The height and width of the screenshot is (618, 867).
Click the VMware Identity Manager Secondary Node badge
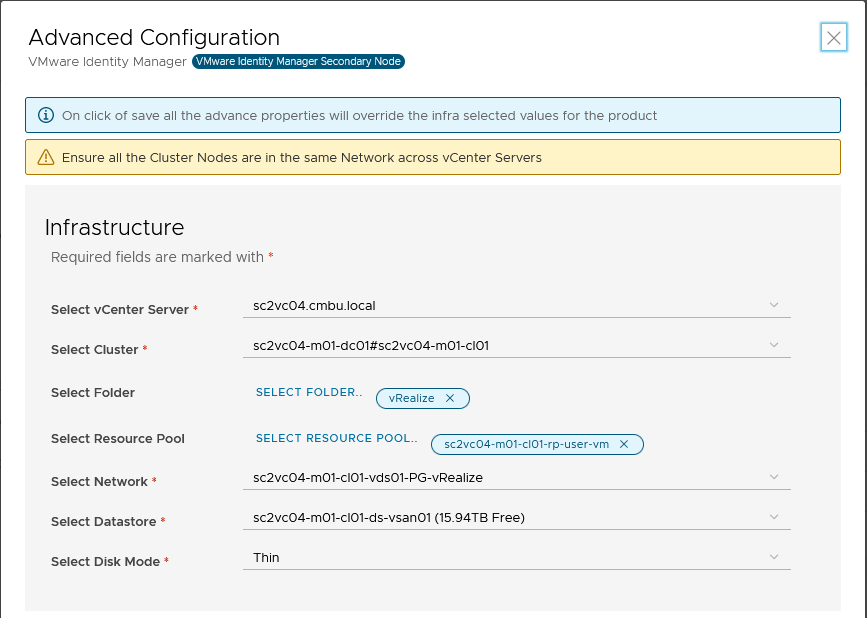tap(298, 61)
